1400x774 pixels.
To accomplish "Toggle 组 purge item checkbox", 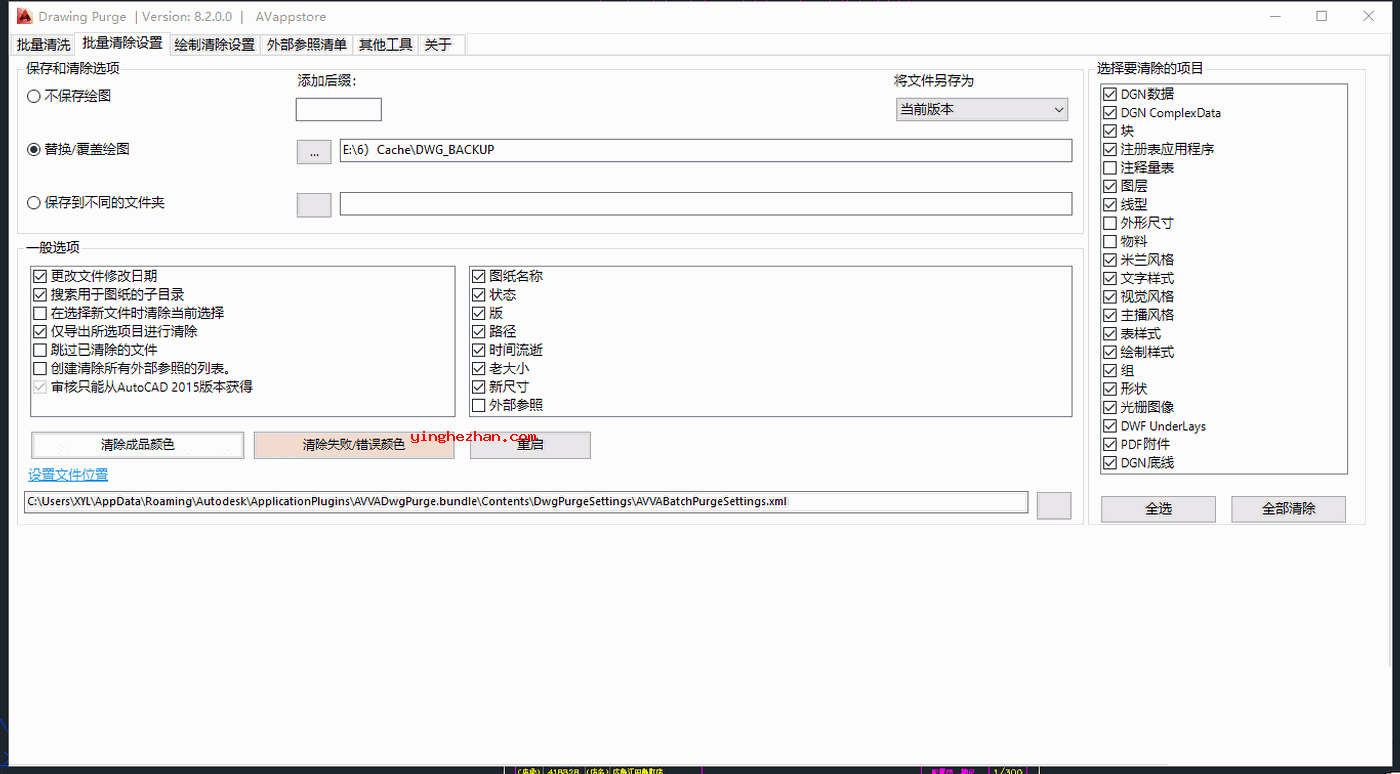I will coord(1110,370).
